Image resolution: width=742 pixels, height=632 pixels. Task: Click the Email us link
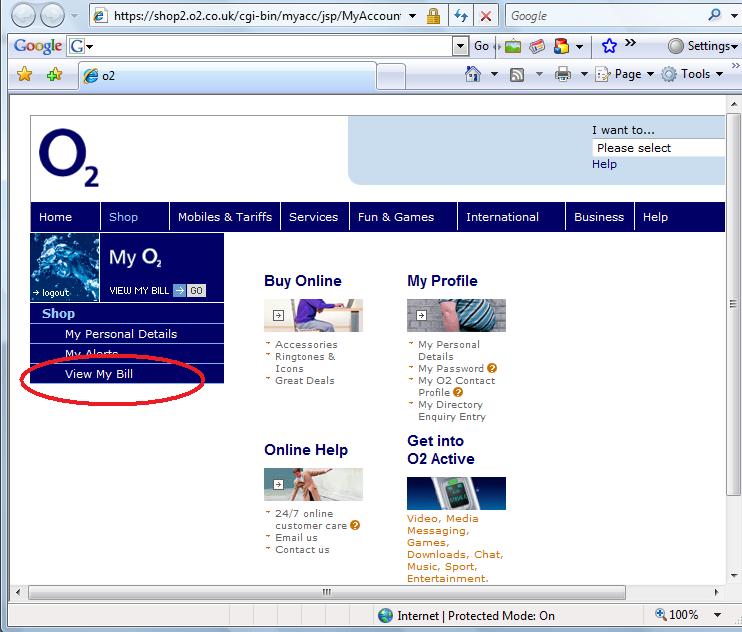point(296,537)
